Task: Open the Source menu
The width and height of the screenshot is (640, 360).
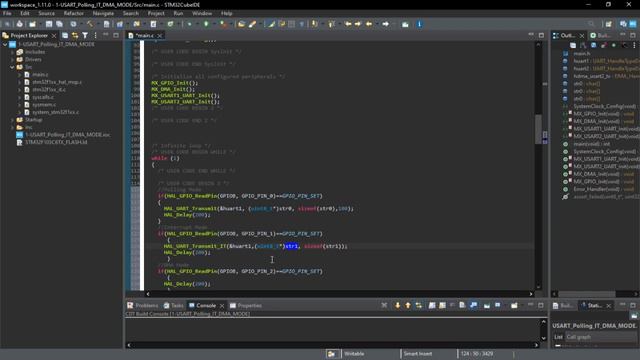Action: click(47, 13)
